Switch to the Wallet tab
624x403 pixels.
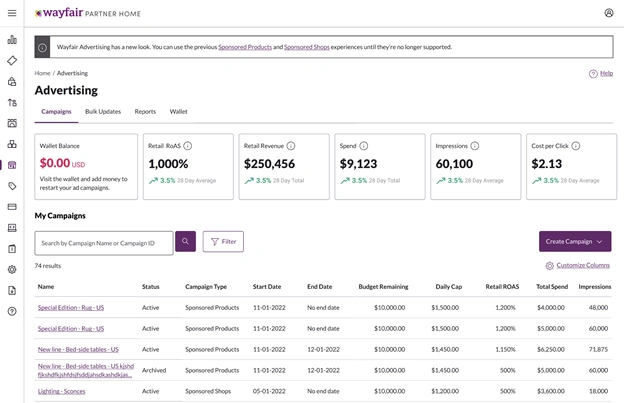(x=178, y=112)
